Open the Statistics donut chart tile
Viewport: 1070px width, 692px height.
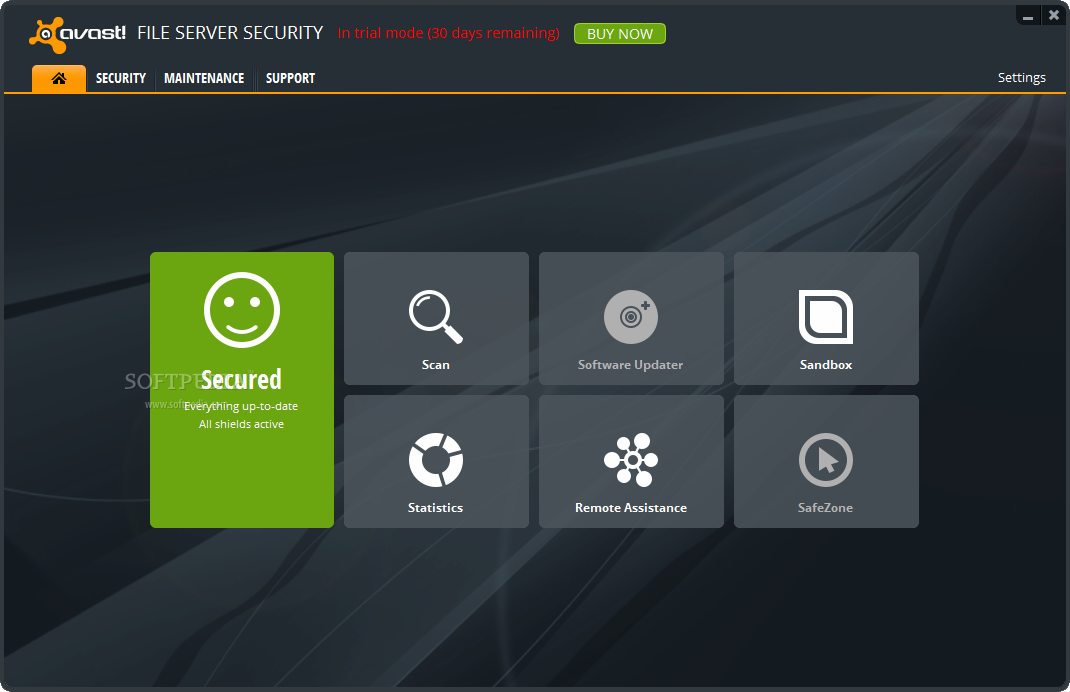[436, 461]
